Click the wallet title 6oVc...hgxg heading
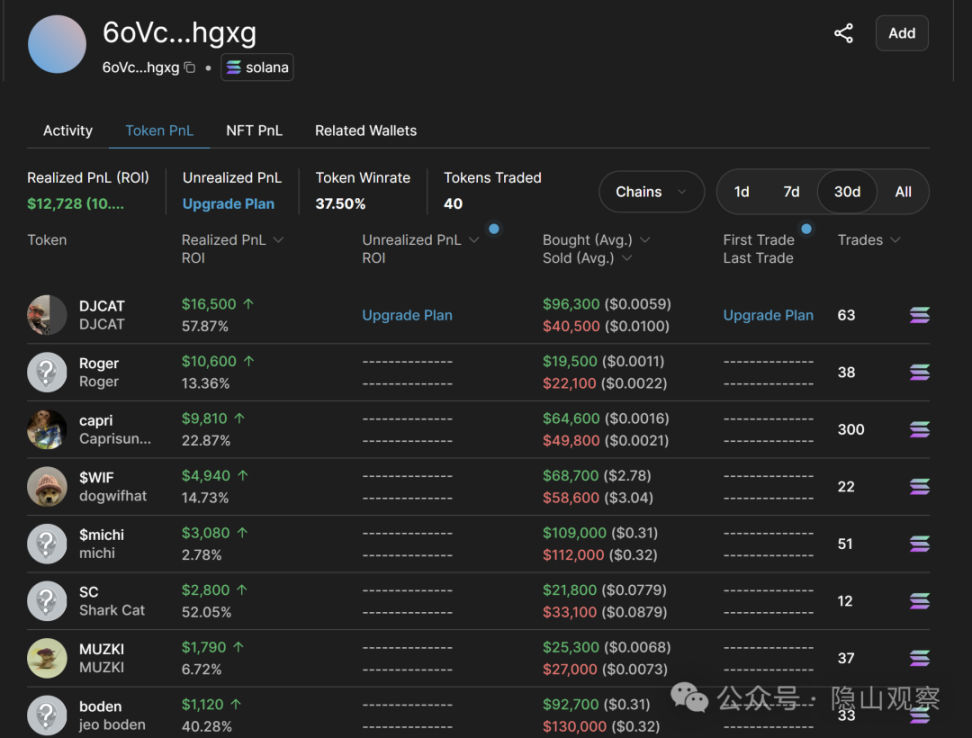Viewport: 972px width, 738px height. pyautogui.click(x=179, y=32)
